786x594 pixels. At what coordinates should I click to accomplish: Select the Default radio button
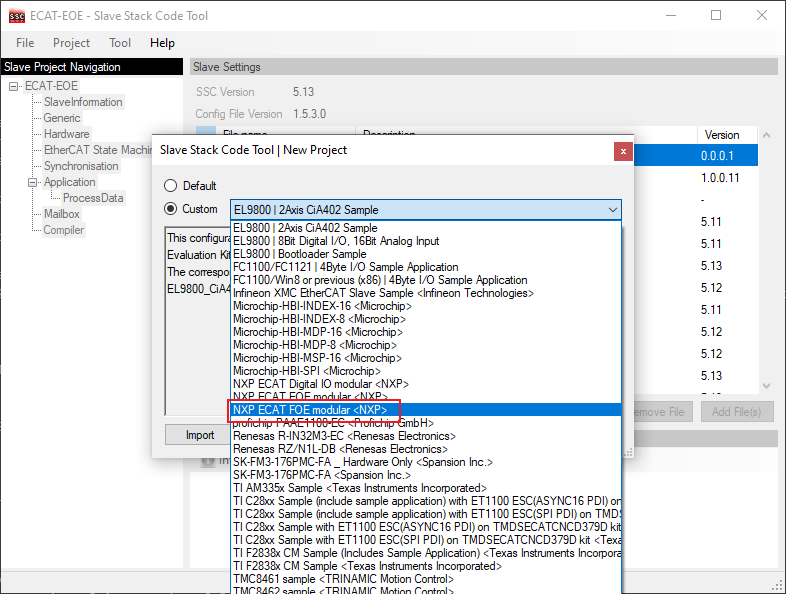click(x=170, y=186)
